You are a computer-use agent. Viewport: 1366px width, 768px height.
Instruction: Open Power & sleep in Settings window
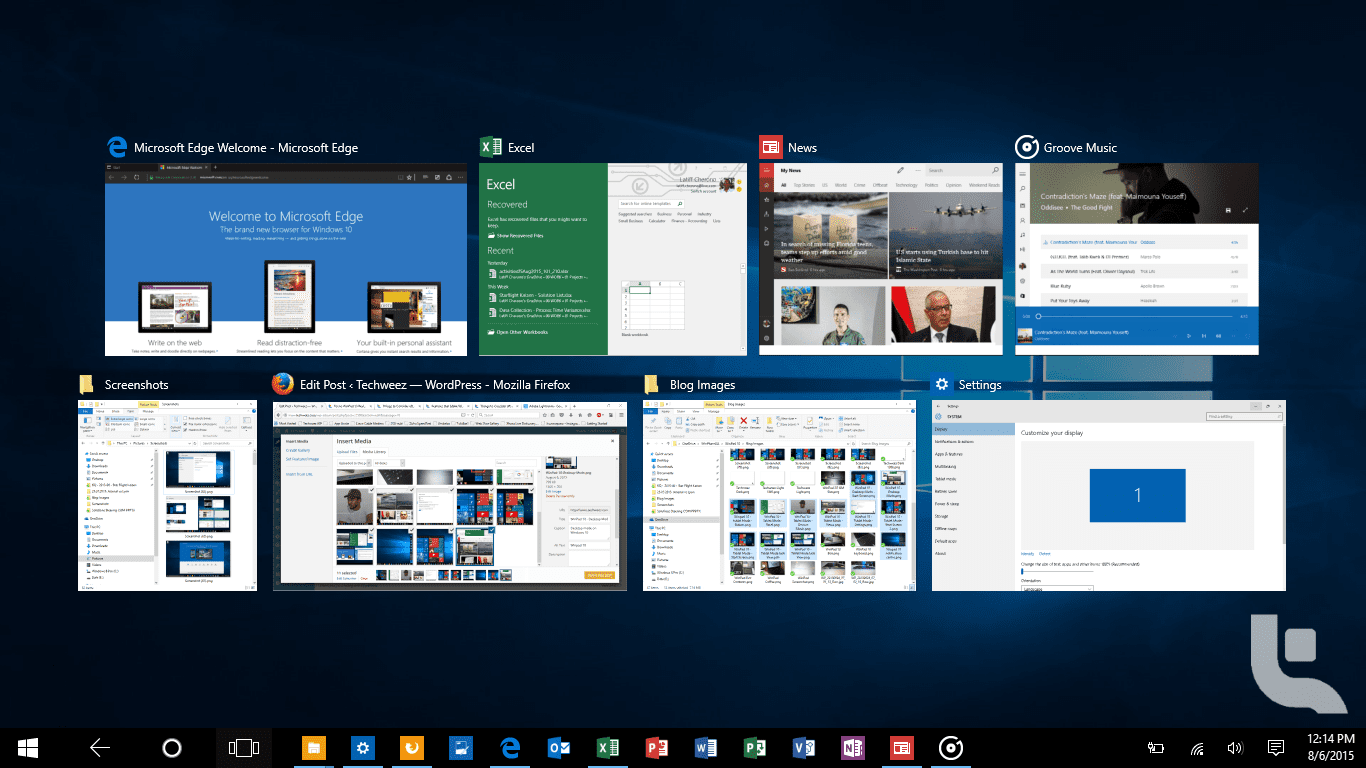[973, 504]
